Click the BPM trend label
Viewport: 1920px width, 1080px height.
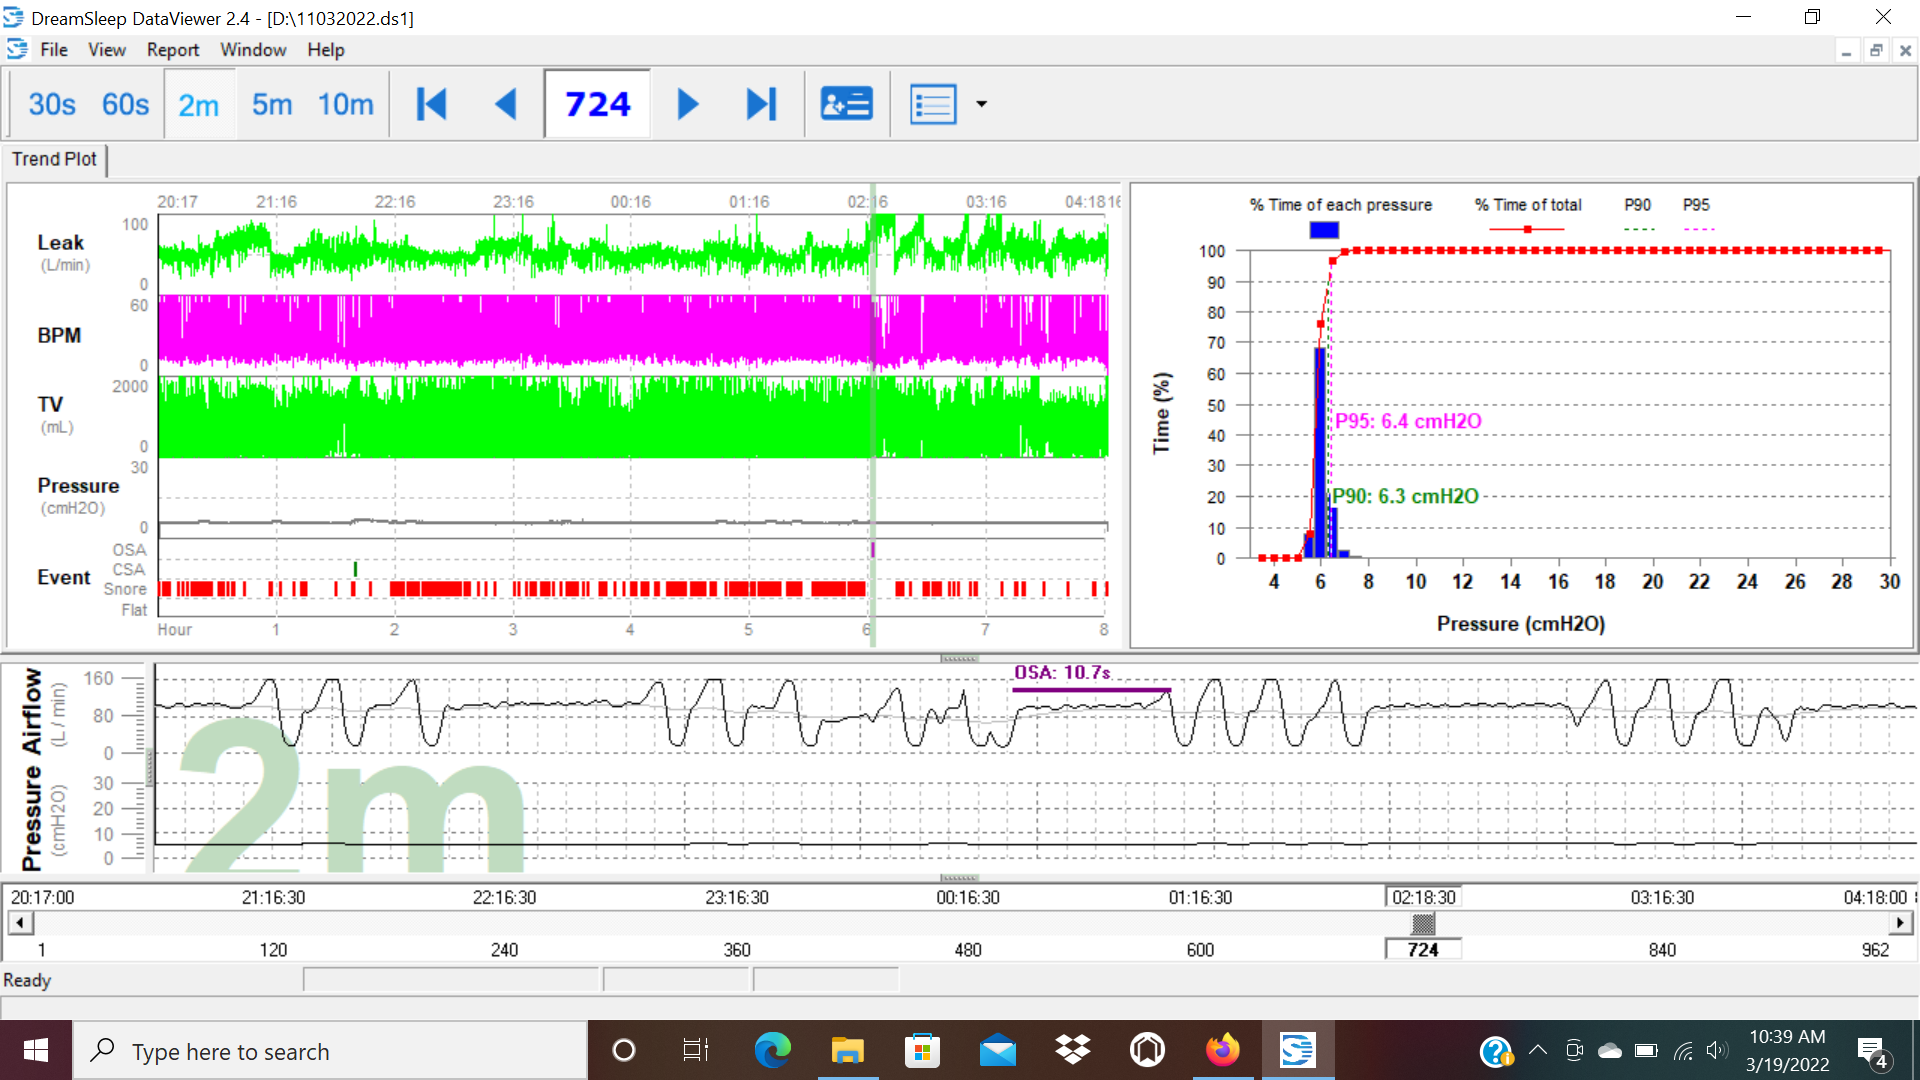pyautogui.click(x=59, y=335)
